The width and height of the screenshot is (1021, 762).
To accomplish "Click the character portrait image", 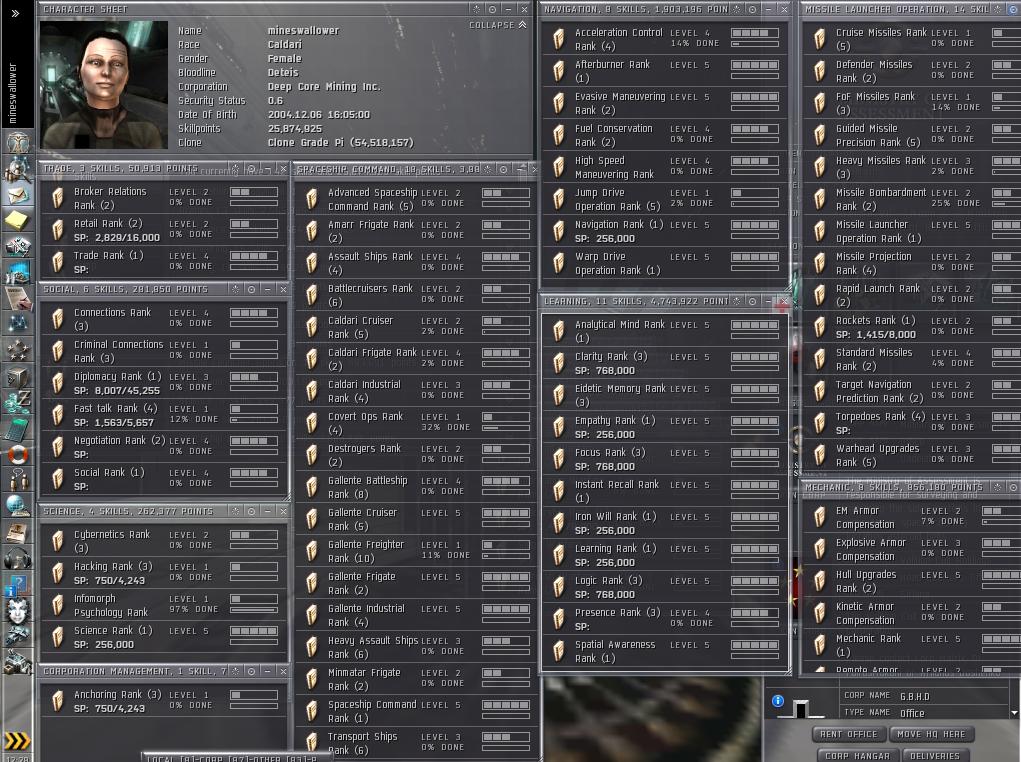I will coord(104,85).
